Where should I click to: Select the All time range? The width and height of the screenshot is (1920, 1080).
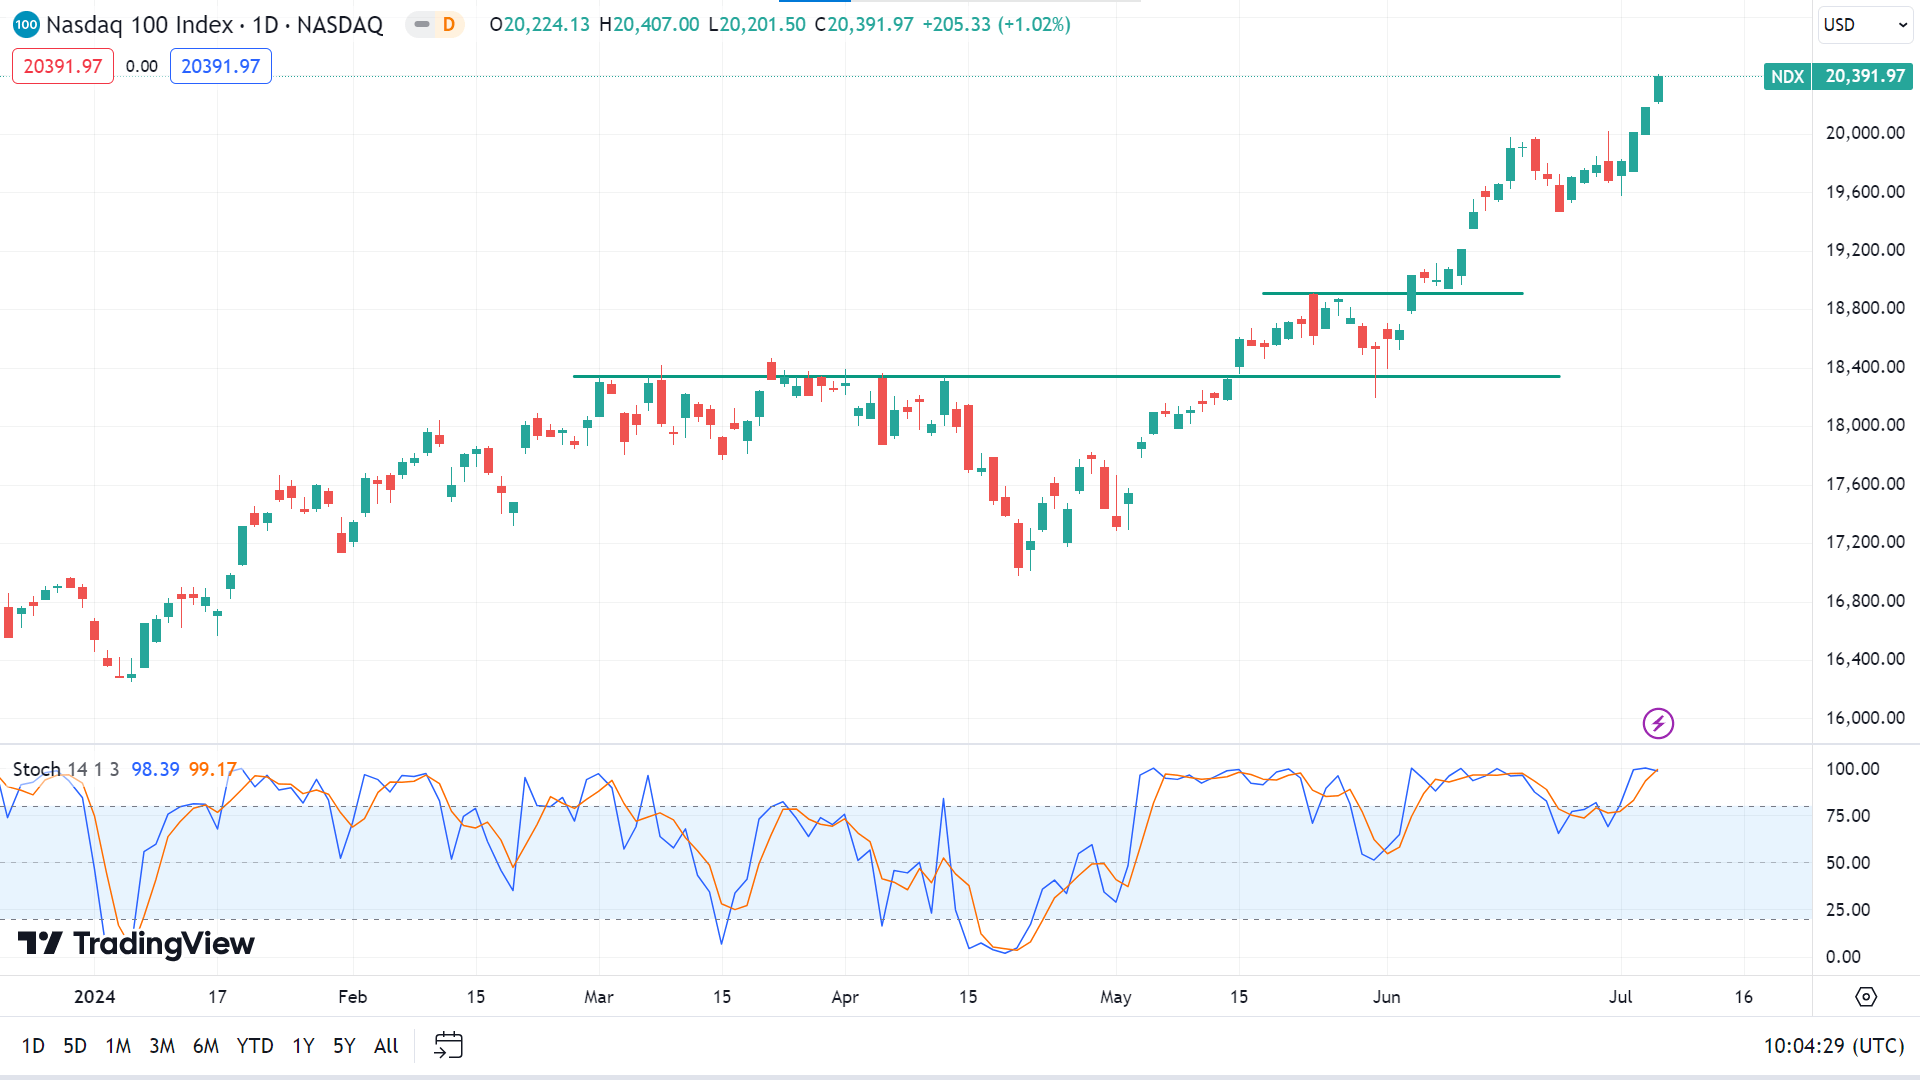386,1046
